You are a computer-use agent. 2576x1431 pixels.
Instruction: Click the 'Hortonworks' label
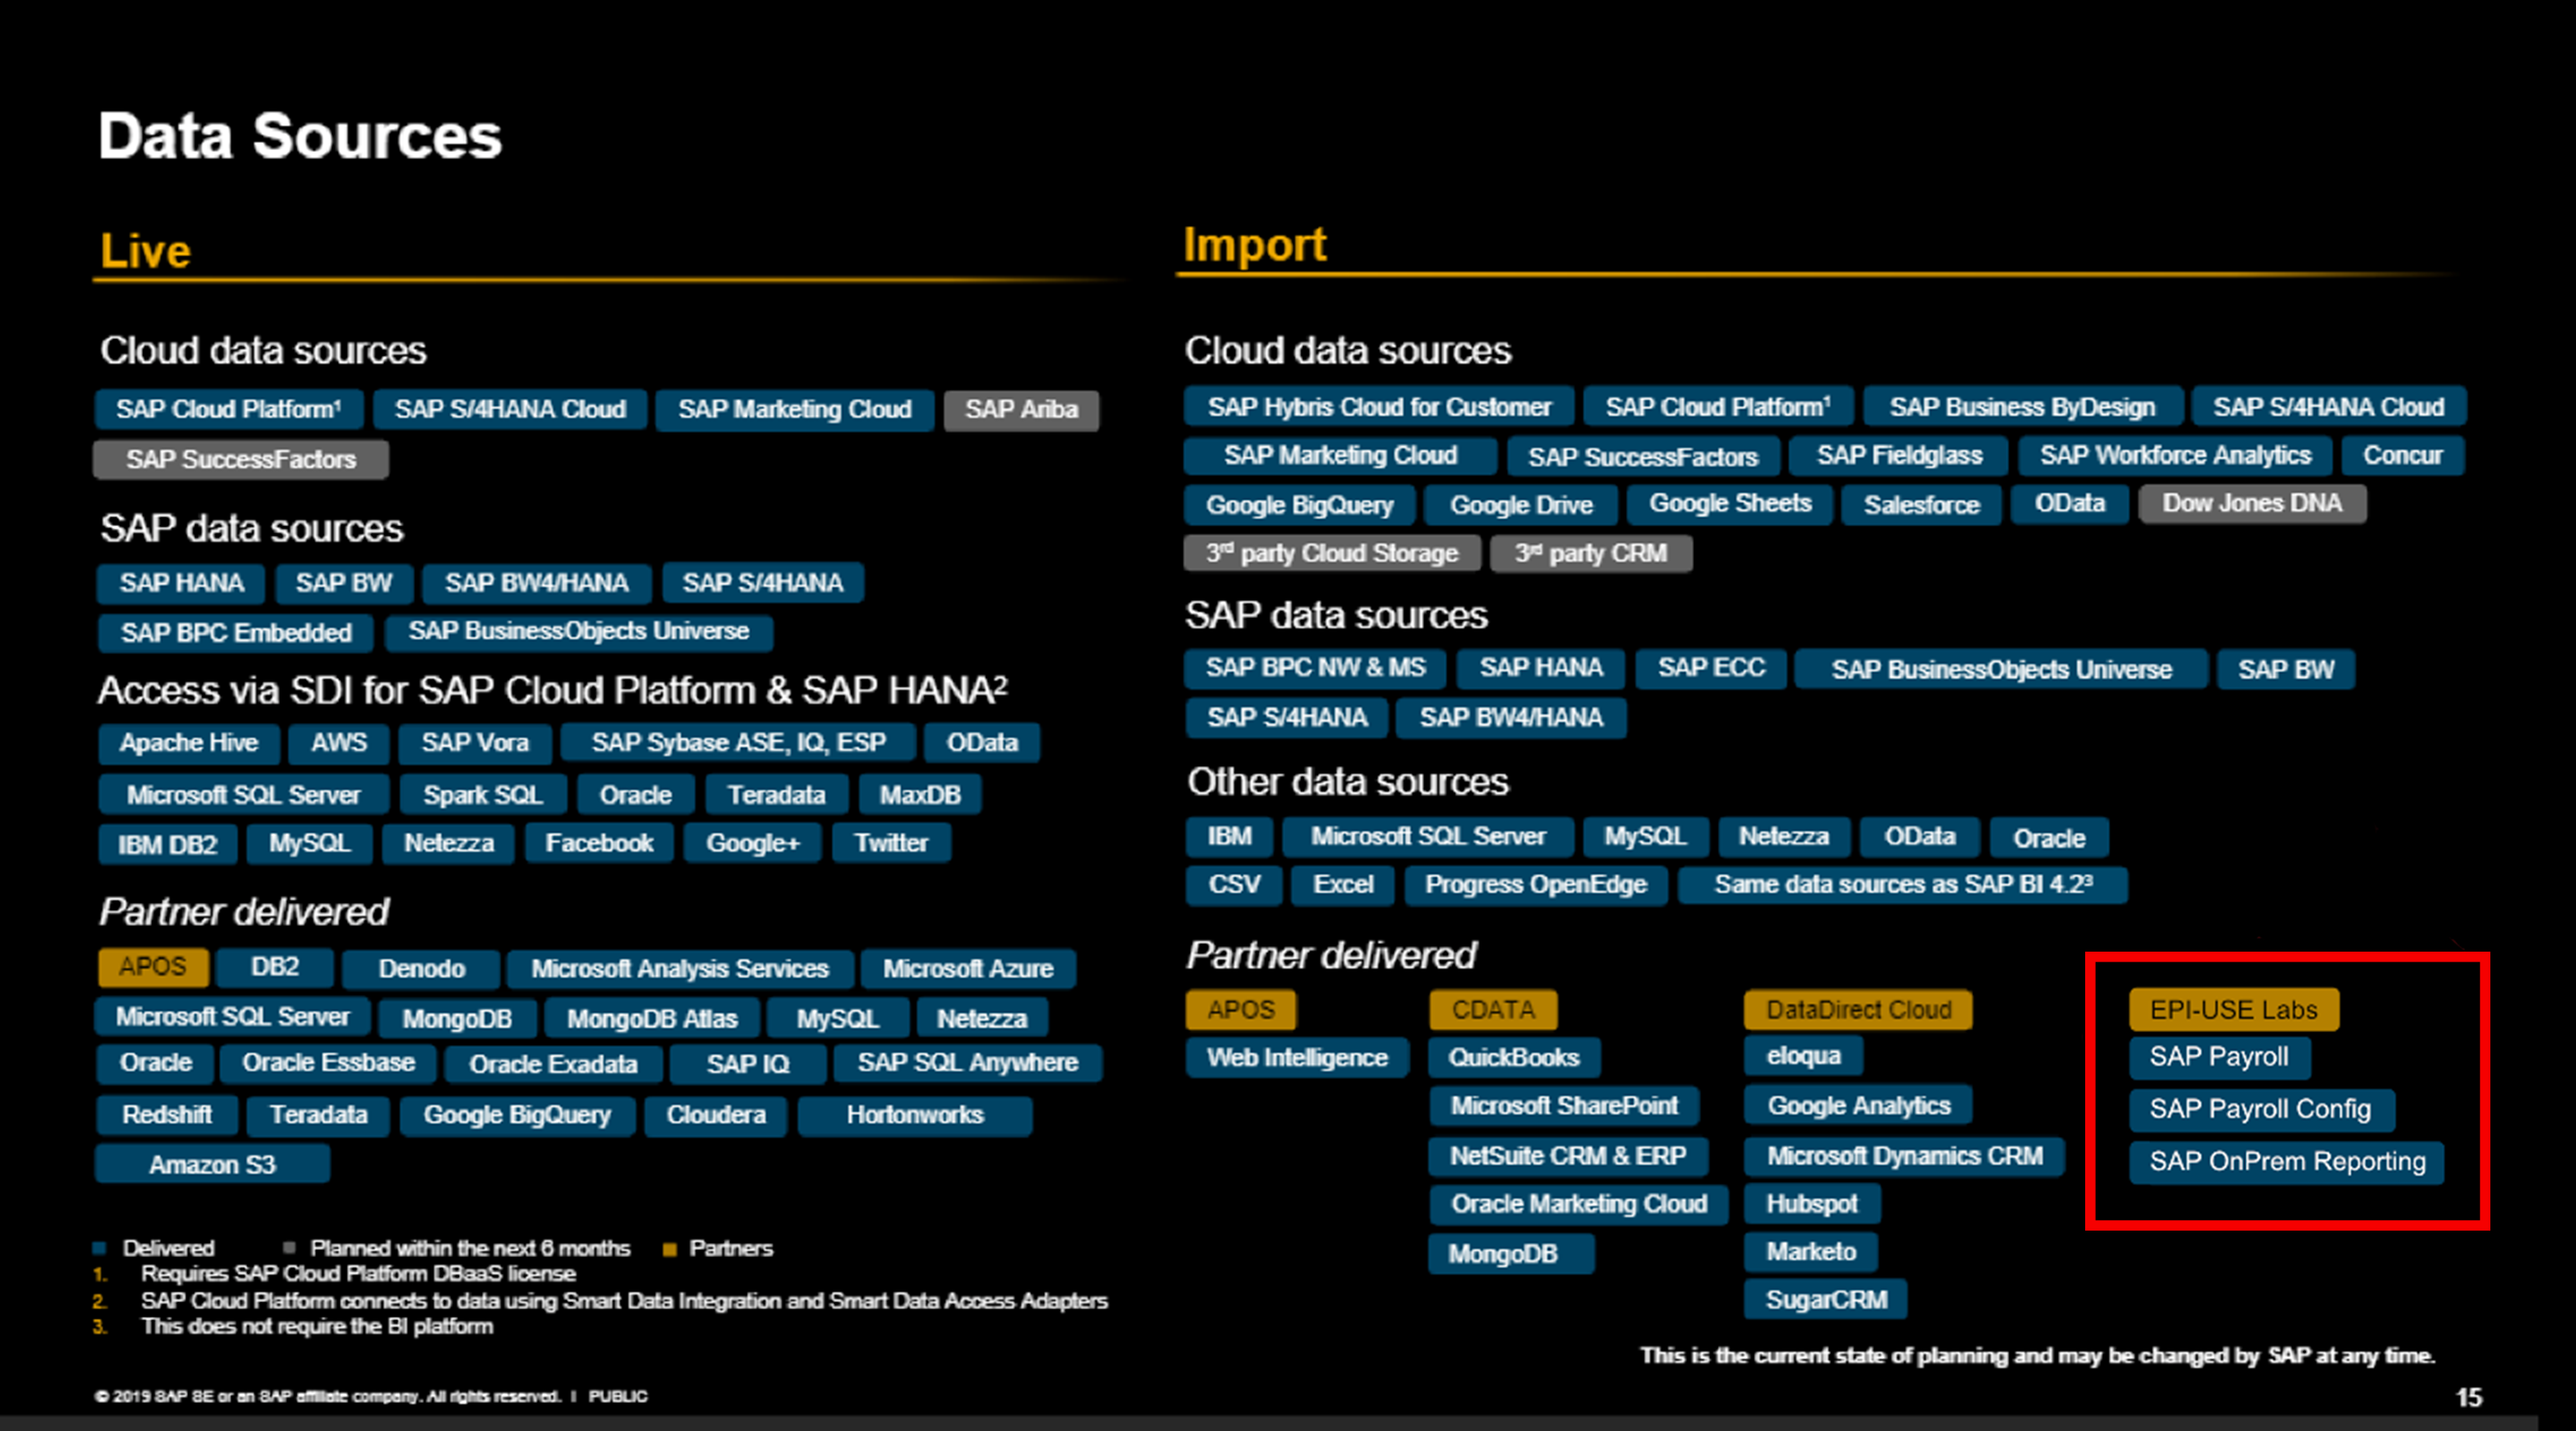[915, 1116]
